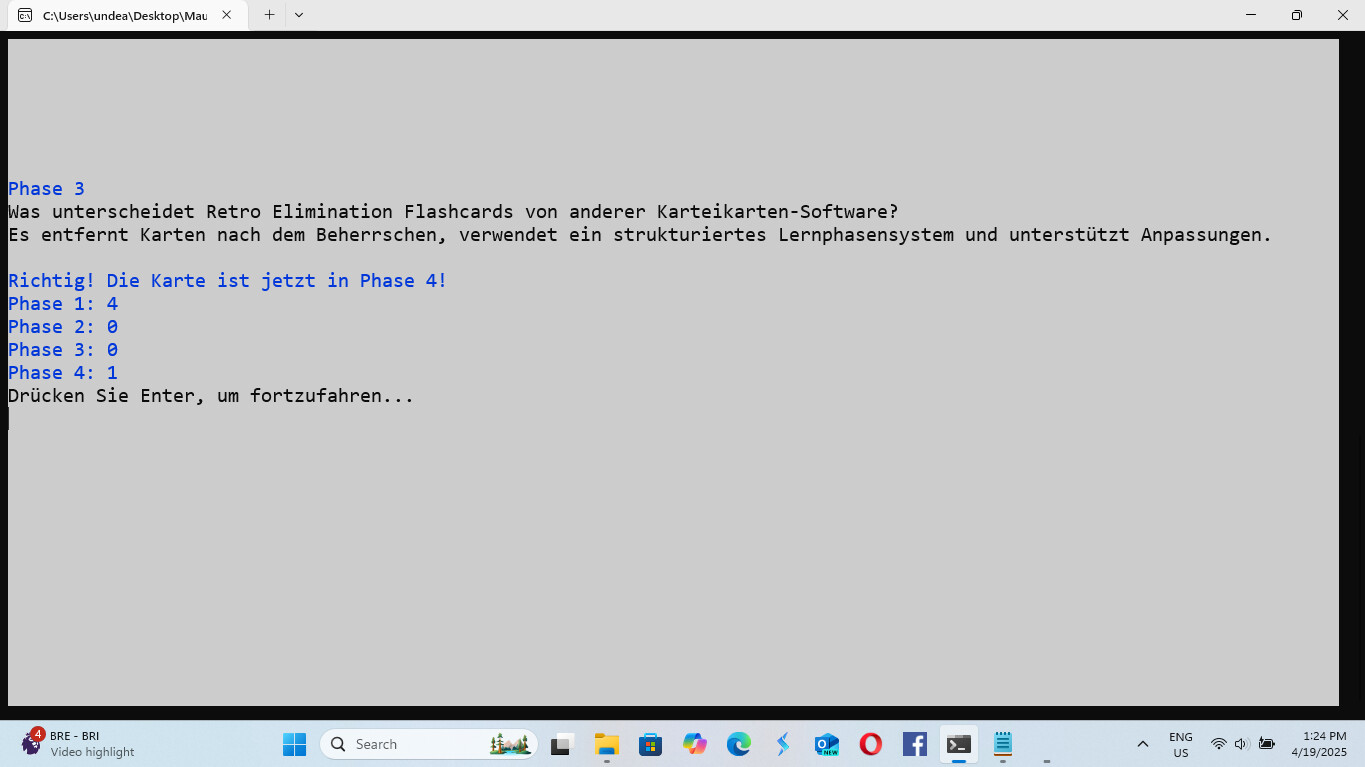Select the C:\Users\undea\Desktop terminal tab
This screenshot has height=767, width=1365.
(x=120, y=15)
